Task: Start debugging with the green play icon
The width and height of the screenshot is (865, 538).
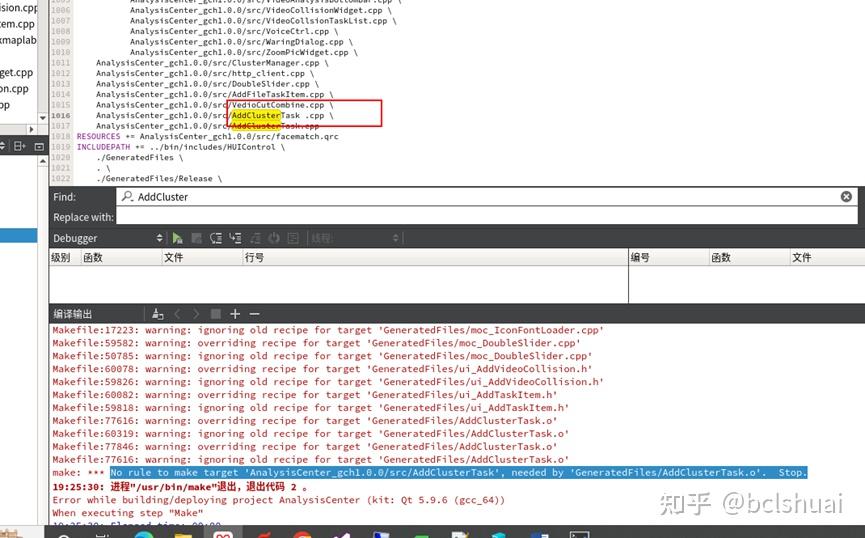Action: (177, 238)
